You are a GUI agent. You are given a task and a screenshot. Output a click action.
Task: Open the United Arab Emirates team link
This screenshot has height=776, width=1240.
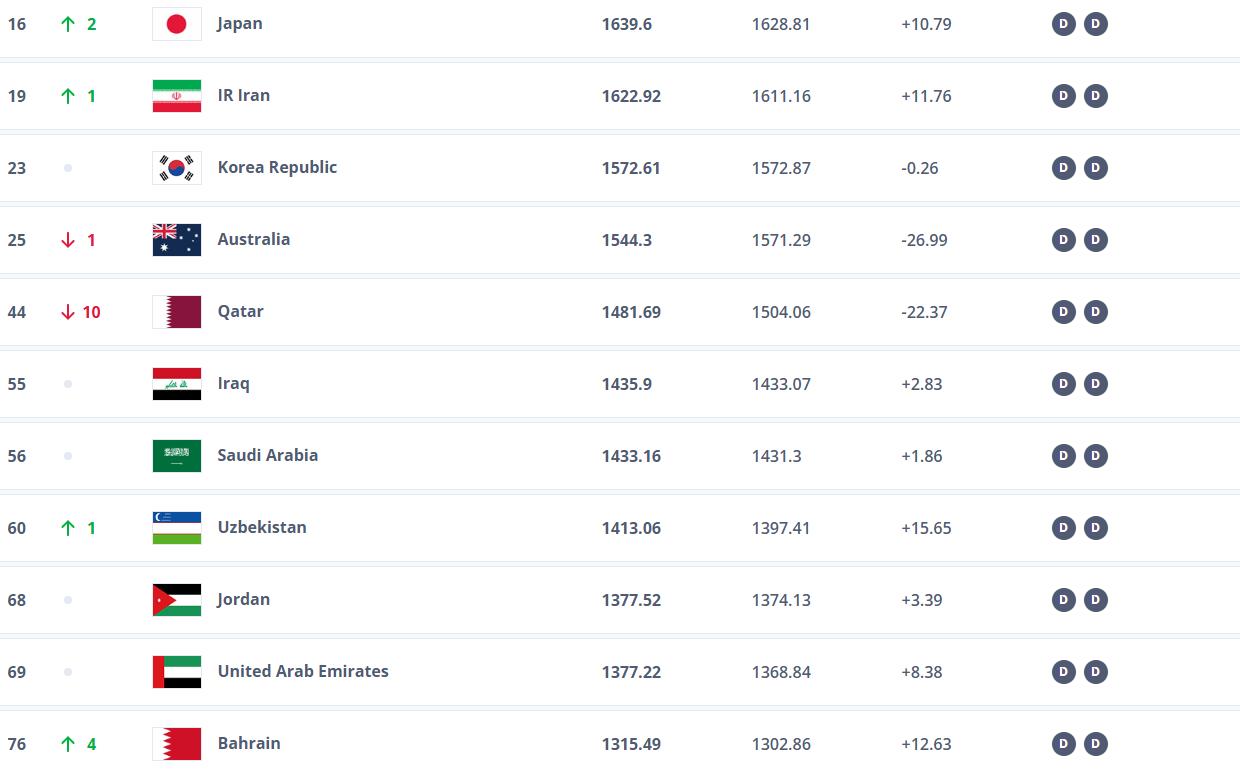303,672
